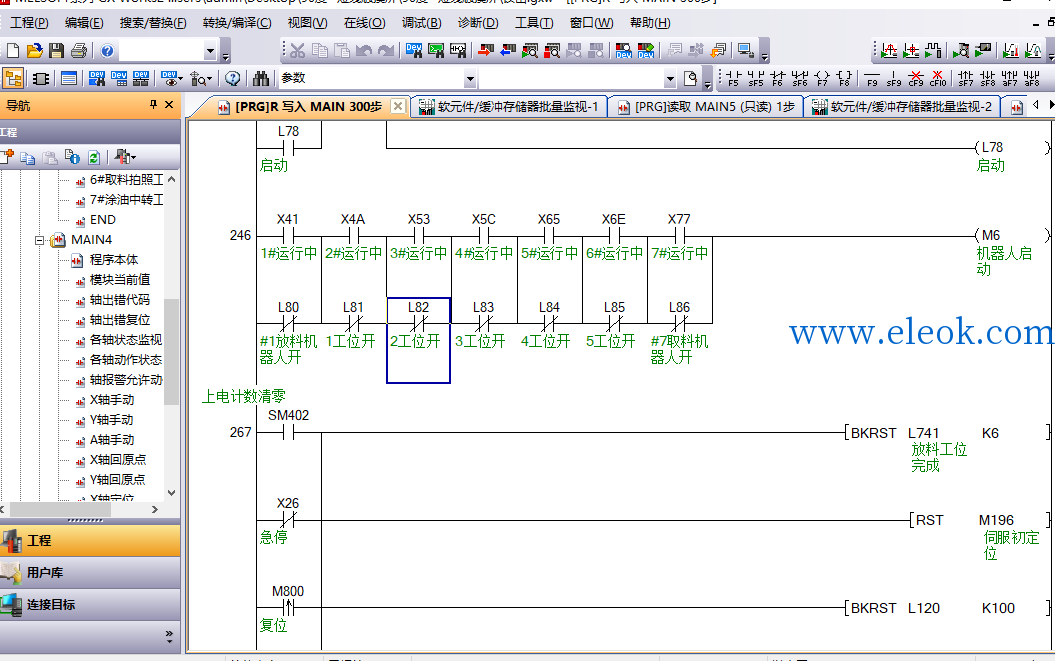Insert a closed branch contact (sF6)
The height and width of the screenshot is (661, 1055).
click(800, 79)
